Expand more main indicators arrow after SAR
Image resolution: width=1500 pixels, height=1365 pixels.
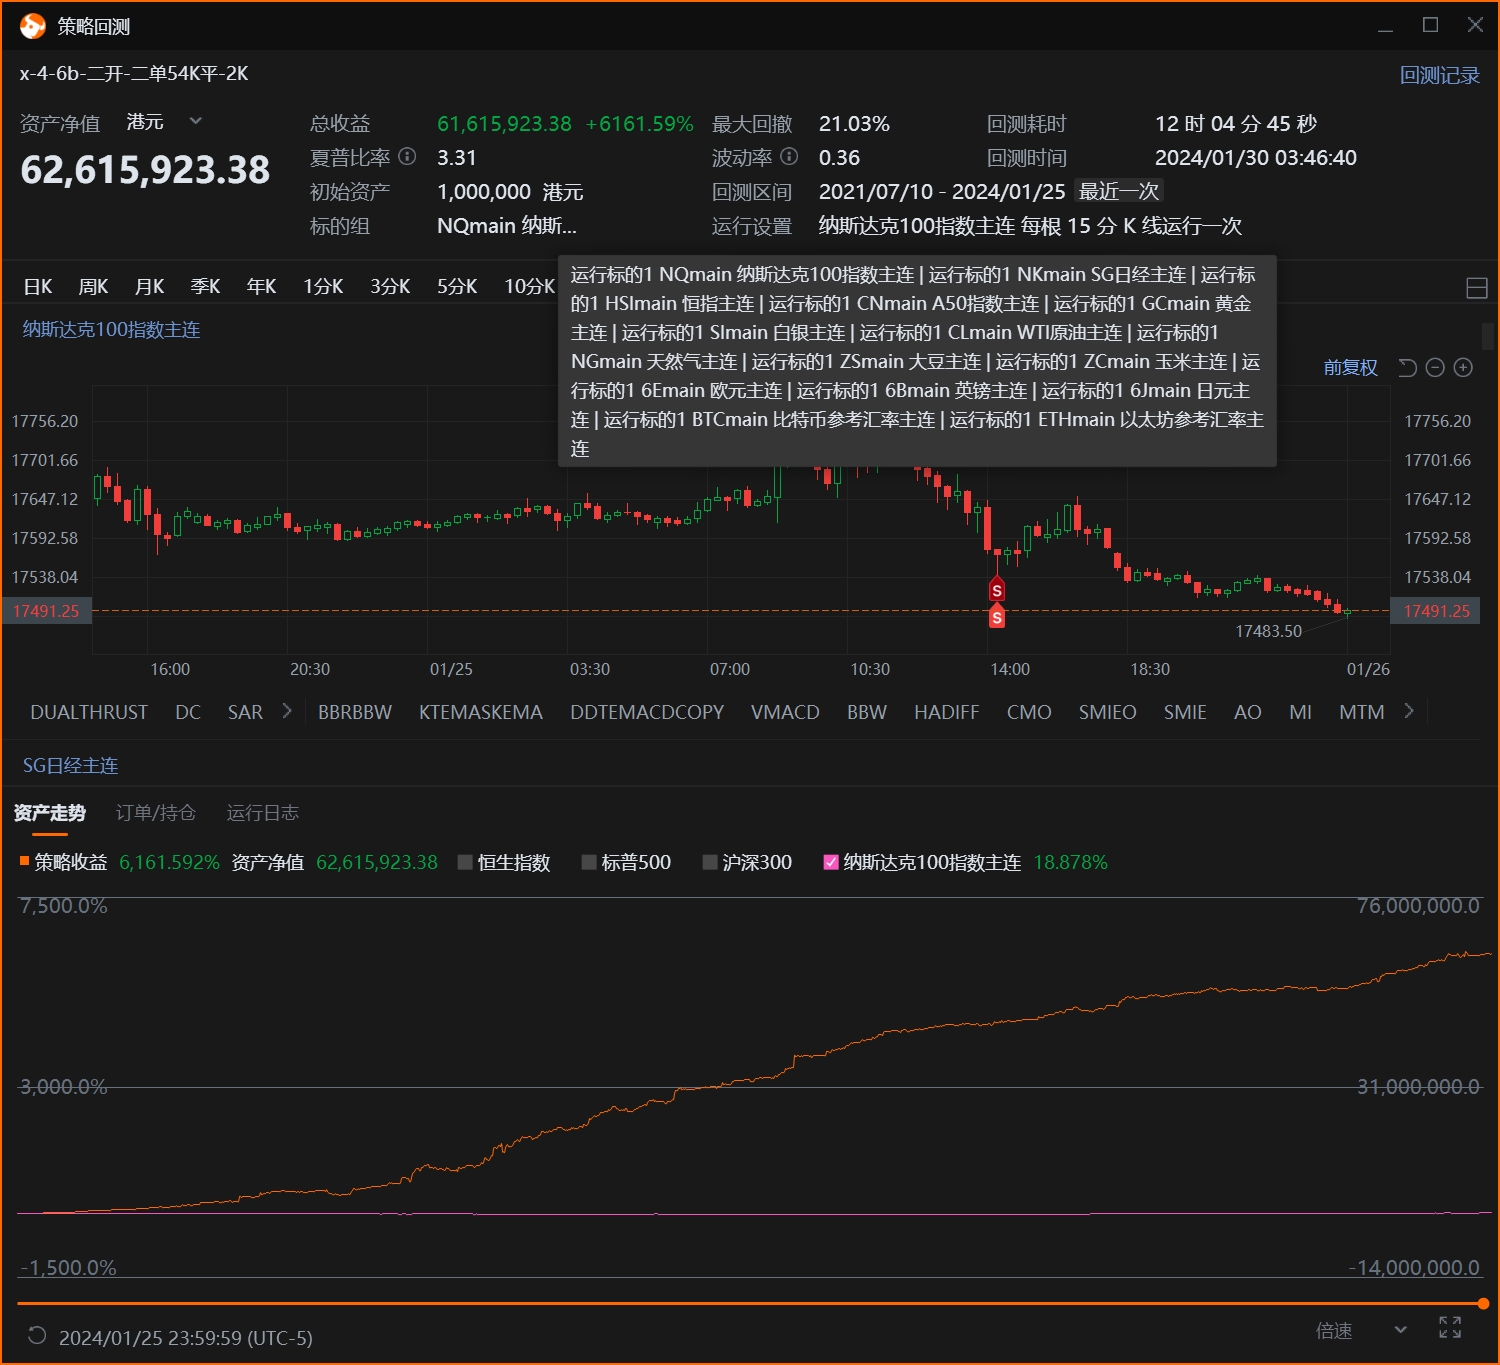pyautogui.click(x=287, y=711)
